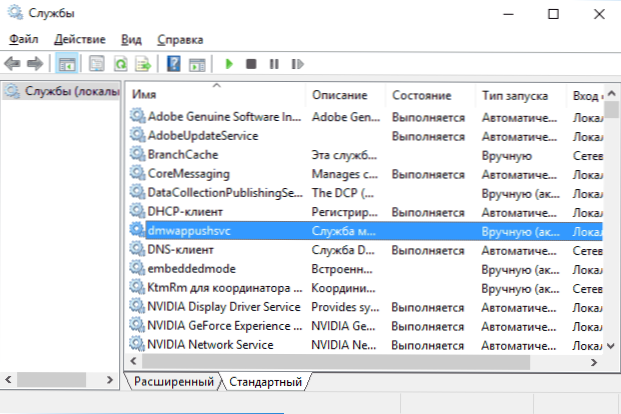The height and width of the screenshot is (414, 621).
Task: Open the Файл menu
Action: 24,39
